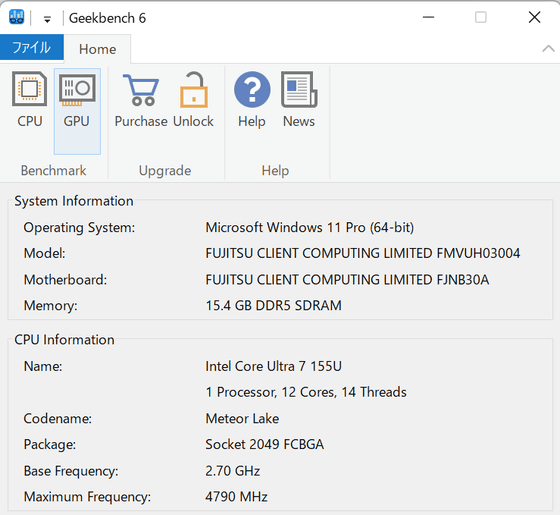Click the 2.70 GHz base frequency

tap(232, 471)
